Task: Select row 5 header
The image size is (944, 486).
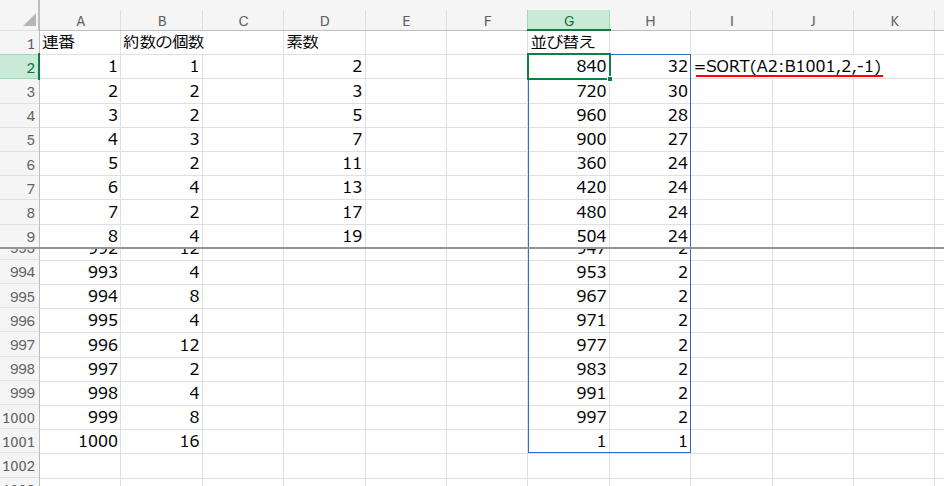Action: [x=20, y=140]
